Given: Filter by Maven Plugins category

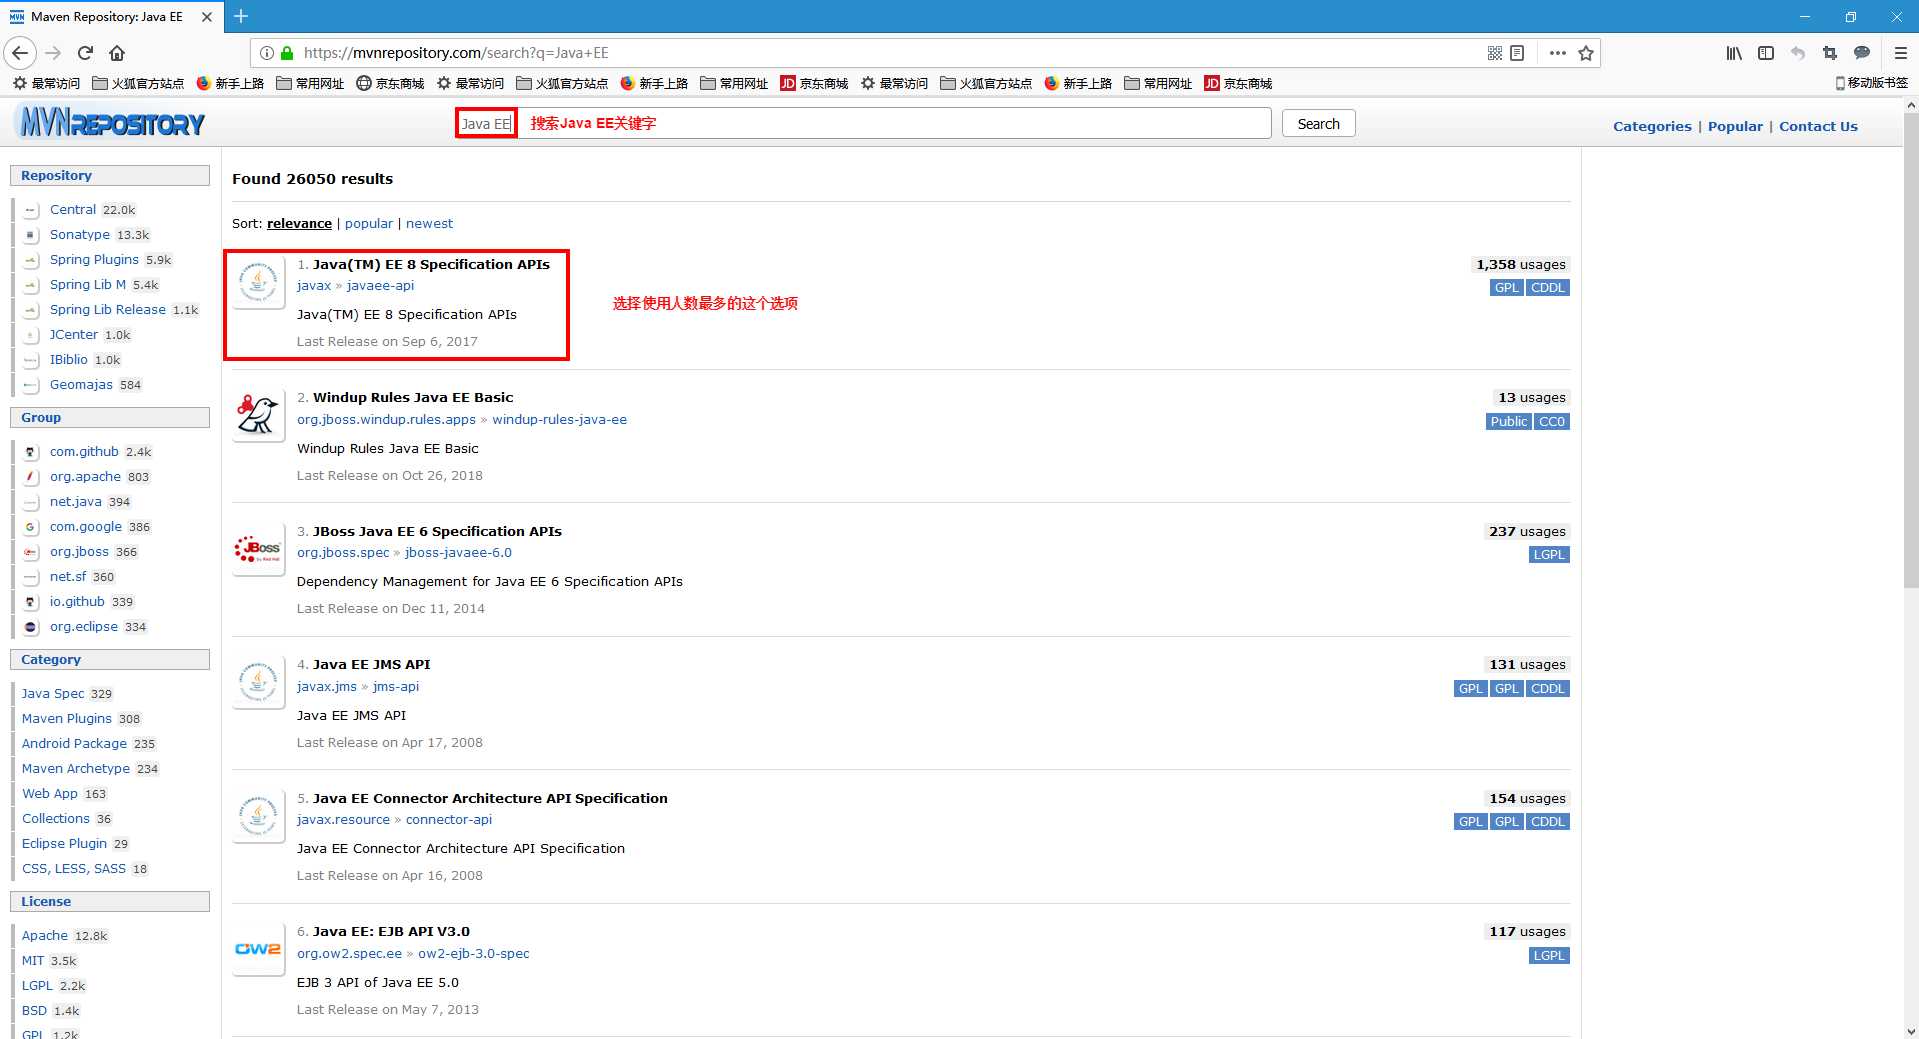Looking at the screenshot, I should pyautogui.click(x=67, y=718).
